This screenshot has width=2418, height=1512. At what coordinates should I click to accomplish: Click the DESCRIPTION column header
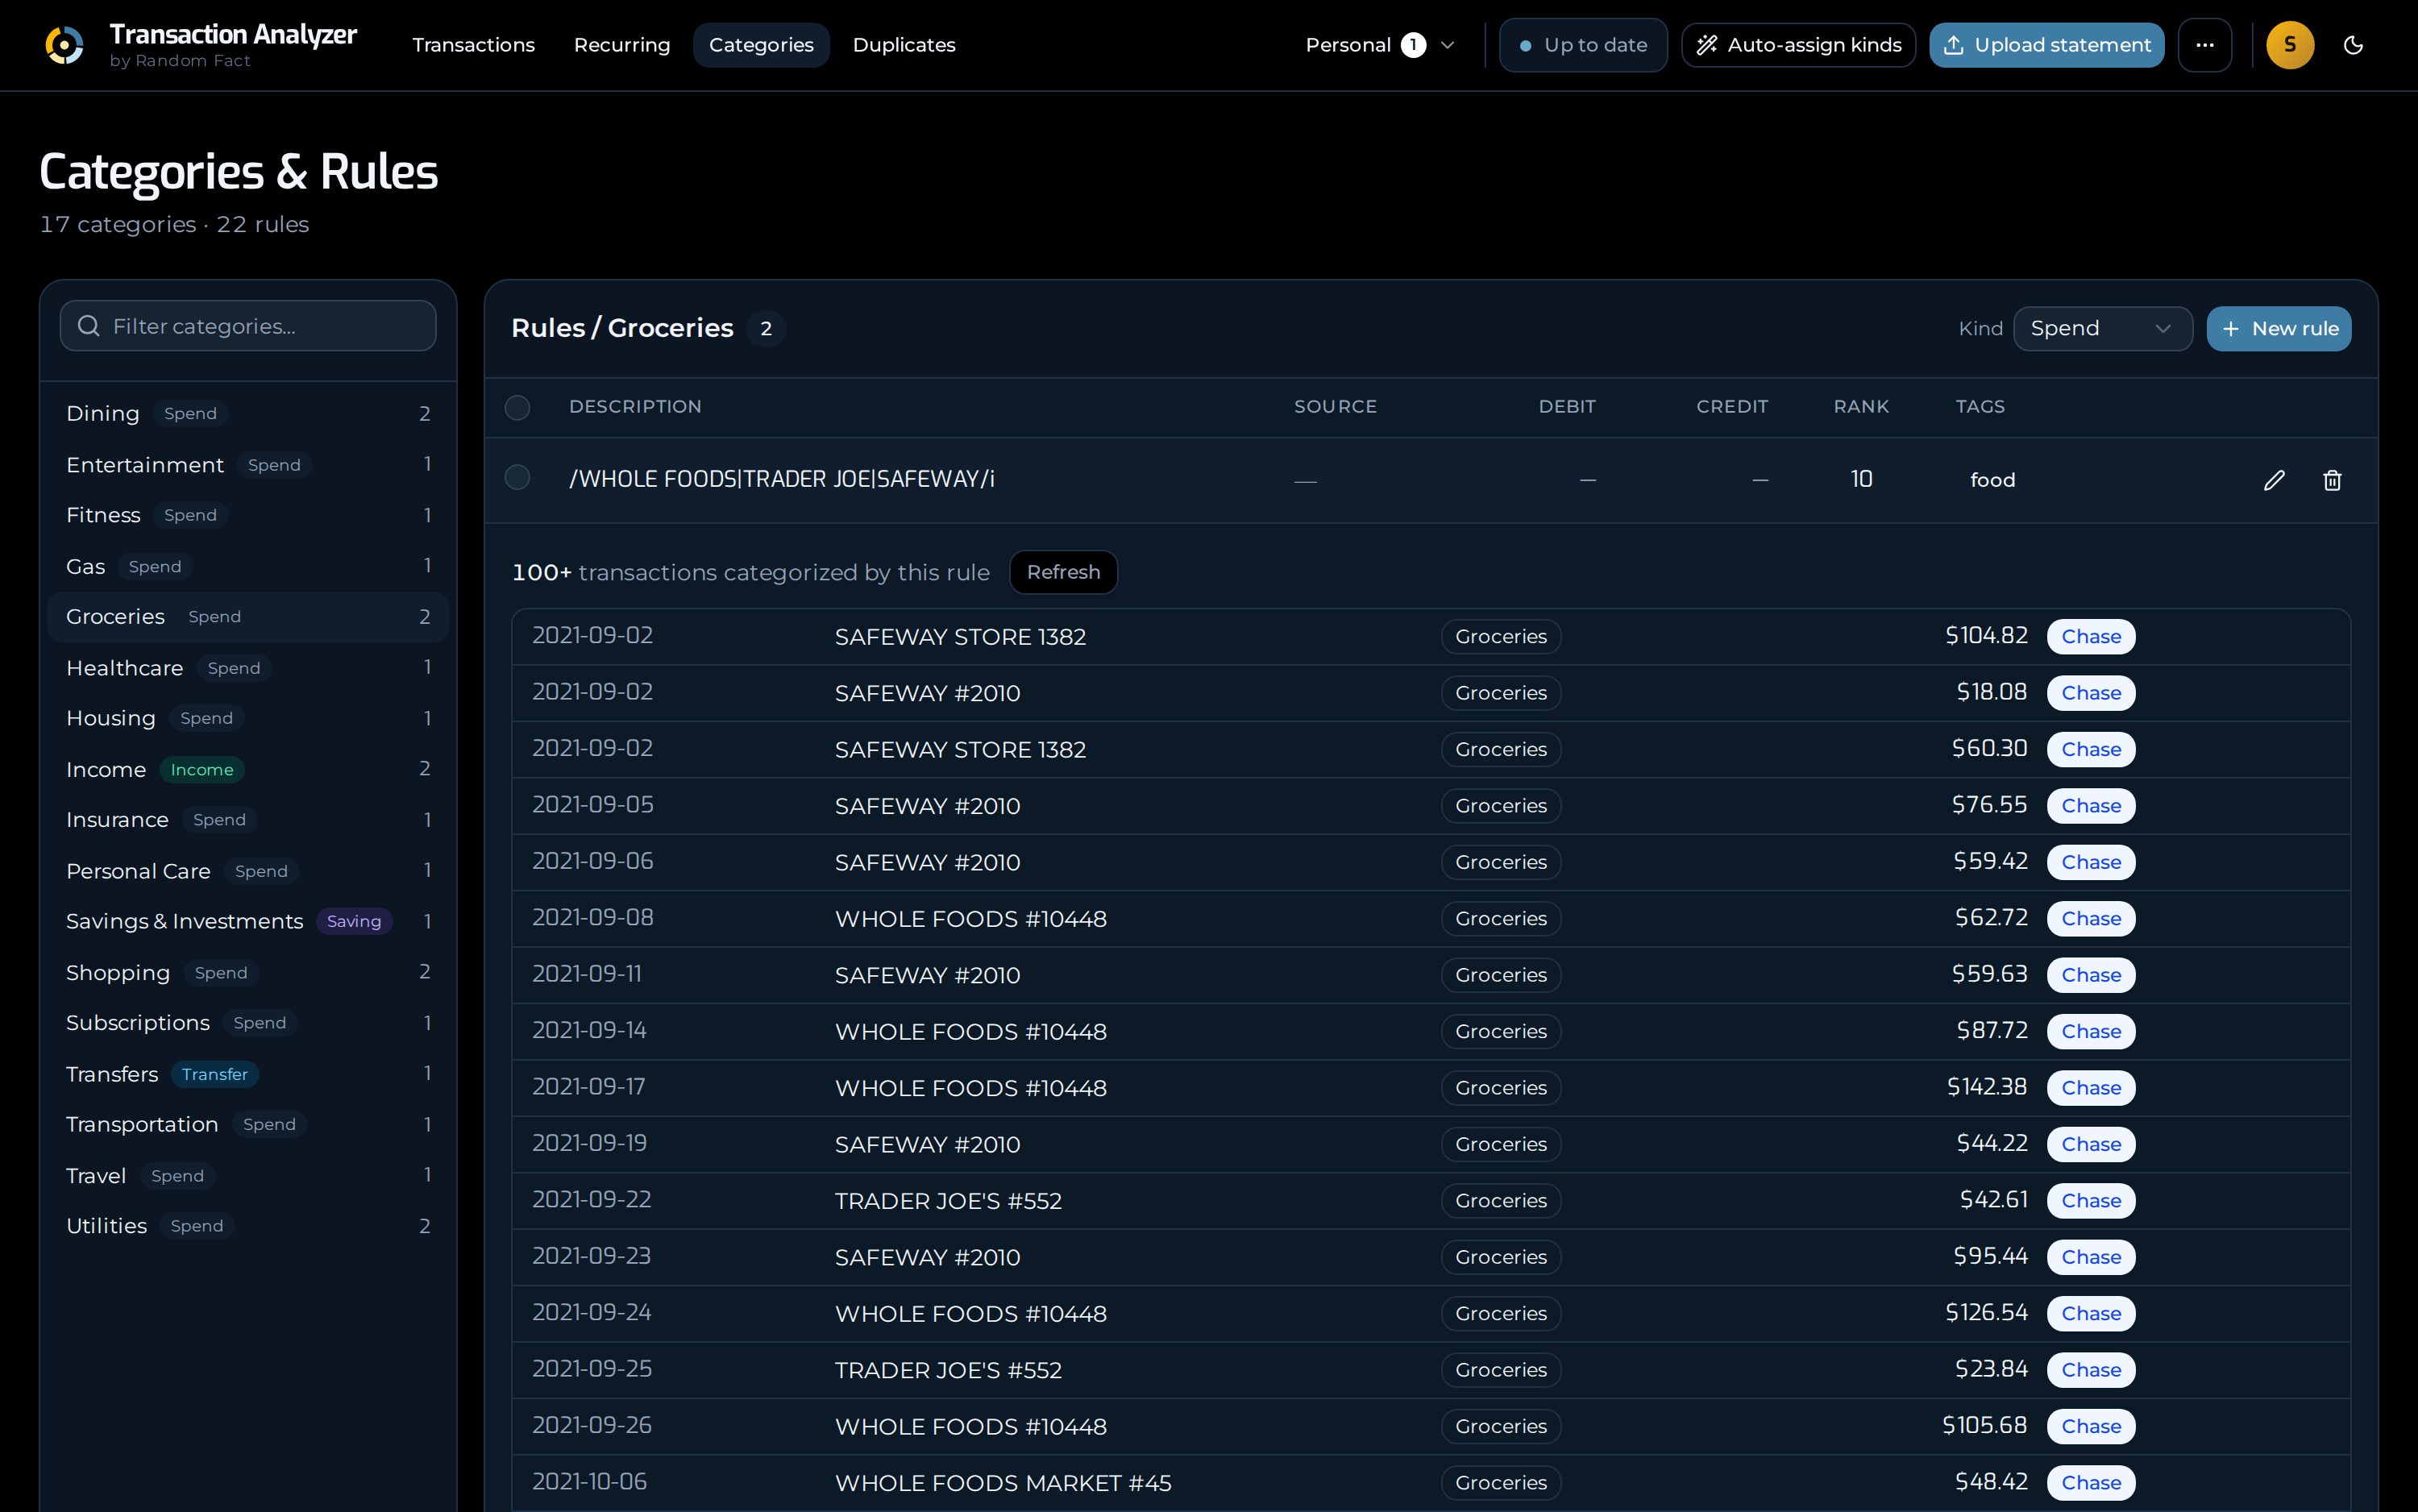tap(635, 407)
